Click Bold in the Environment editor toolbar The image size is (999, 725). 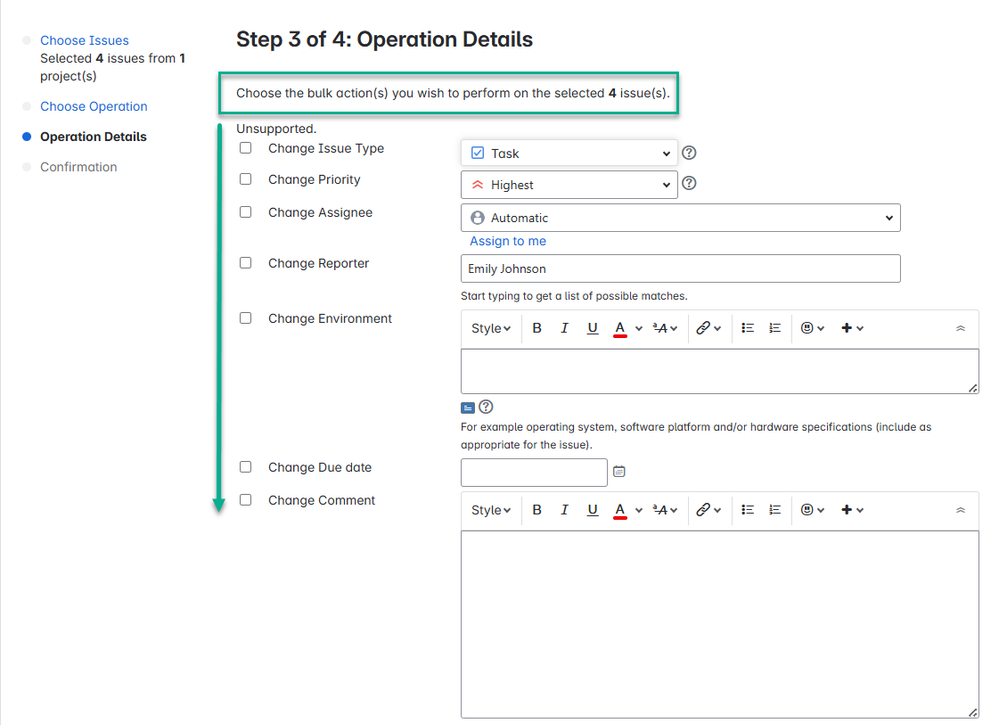point(537,328)
